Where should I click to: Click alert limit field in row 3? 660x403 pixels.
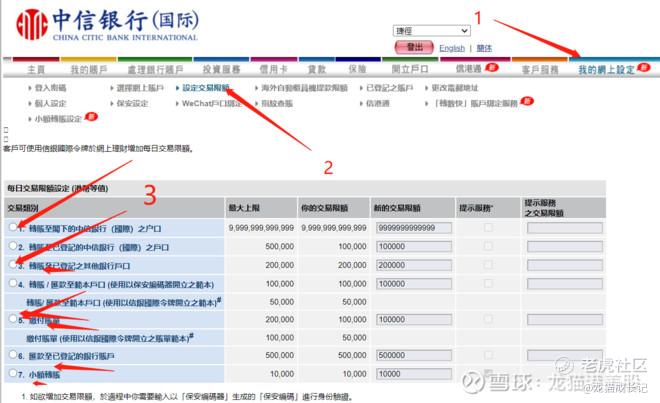pos(564,265)
